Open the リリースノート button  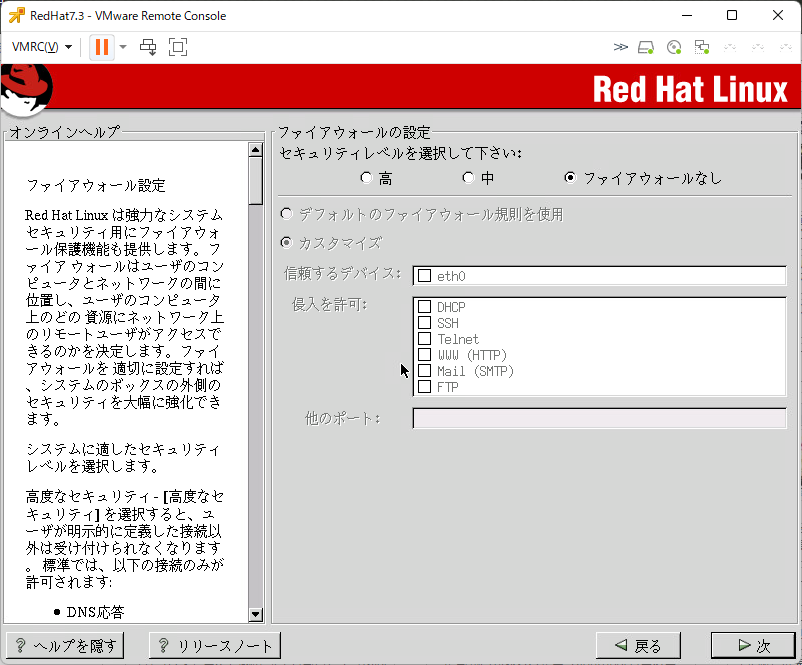215,646
